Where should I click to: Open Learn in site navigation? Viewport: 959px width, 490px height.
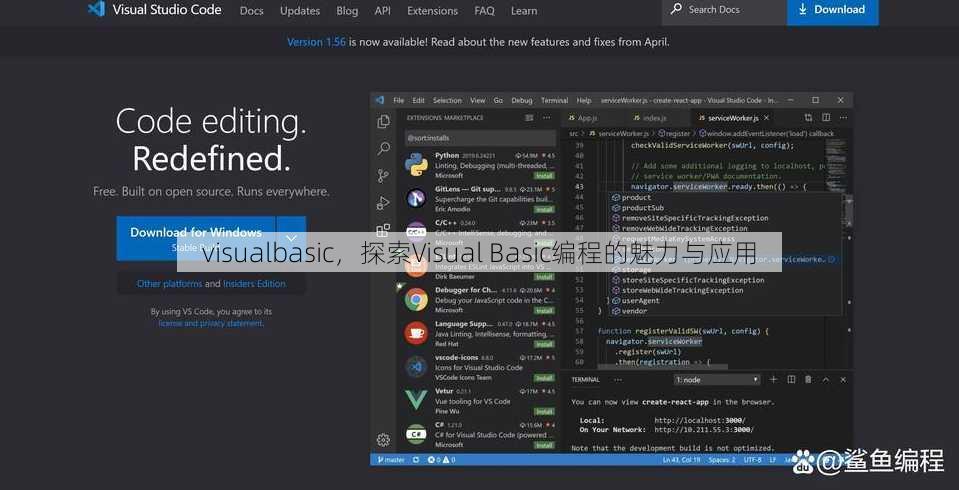coord(524,10)
